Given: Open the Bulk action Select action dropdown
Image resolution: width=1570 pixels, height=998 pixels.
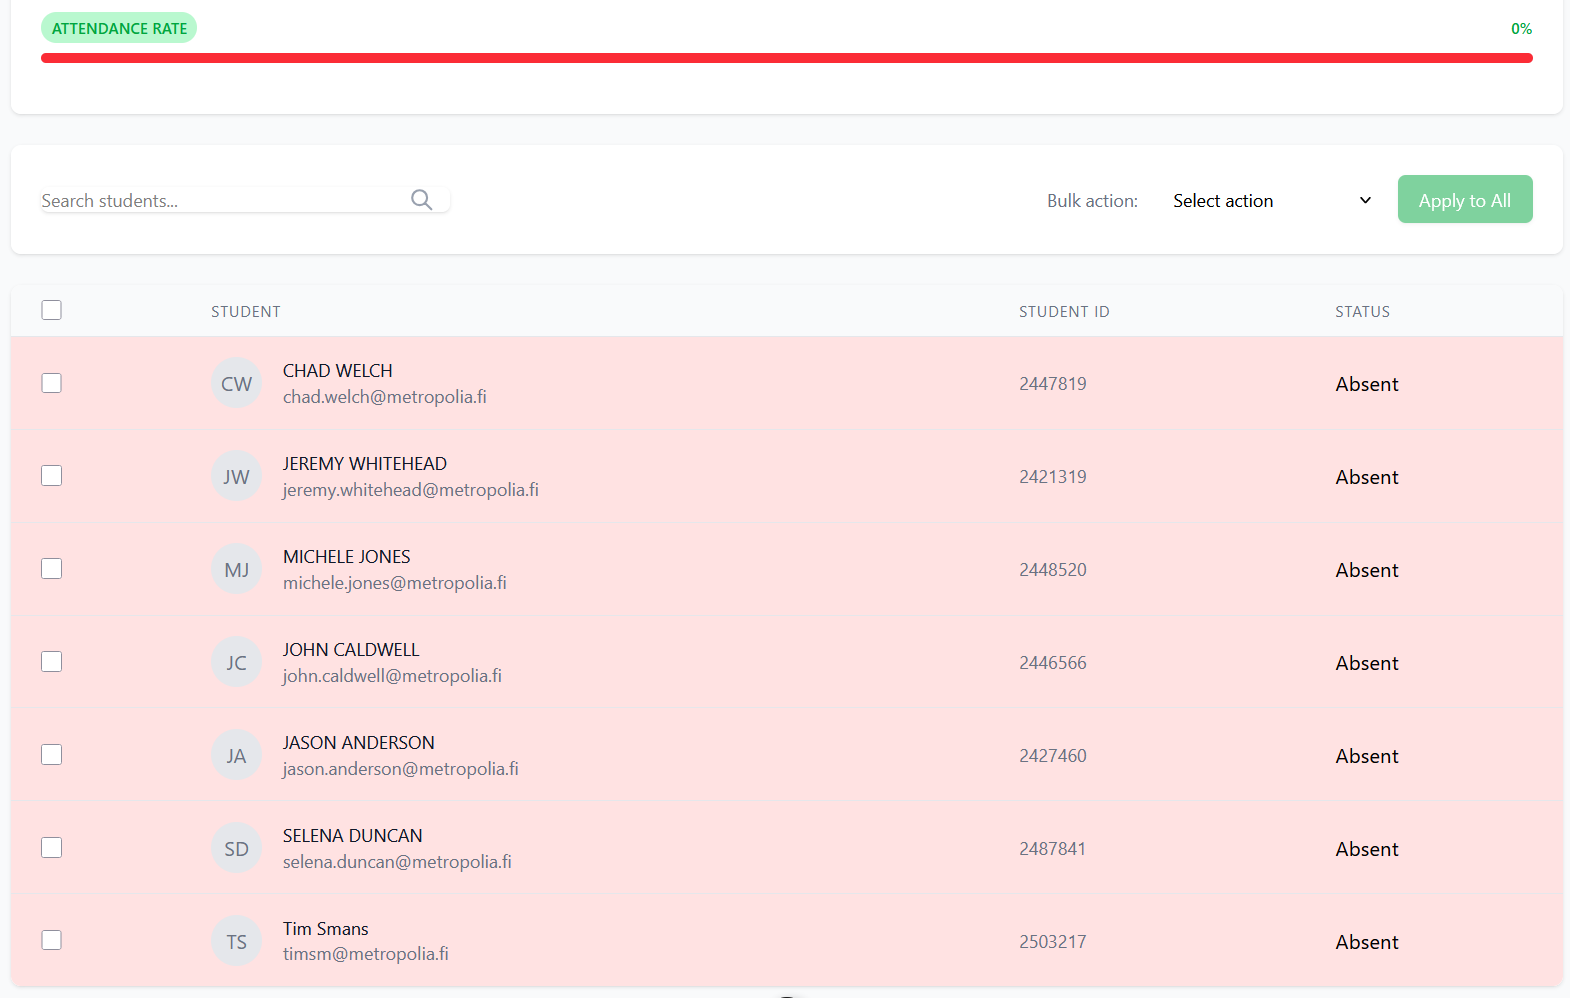Looking at the screenshot, I should [1272, 201].
